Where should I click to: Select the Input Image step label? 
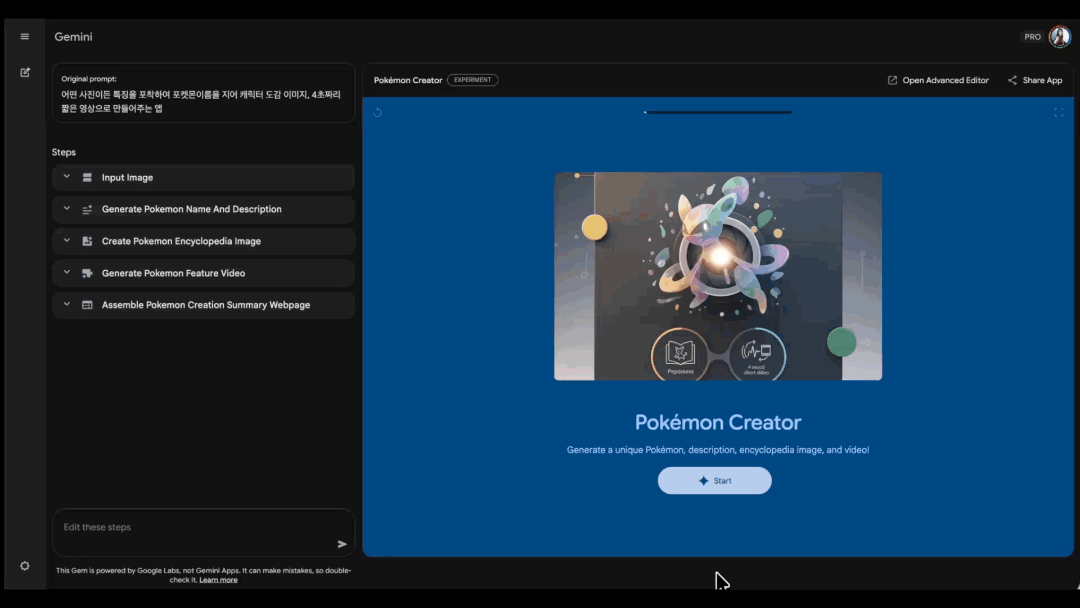click(x=127, y=178)
